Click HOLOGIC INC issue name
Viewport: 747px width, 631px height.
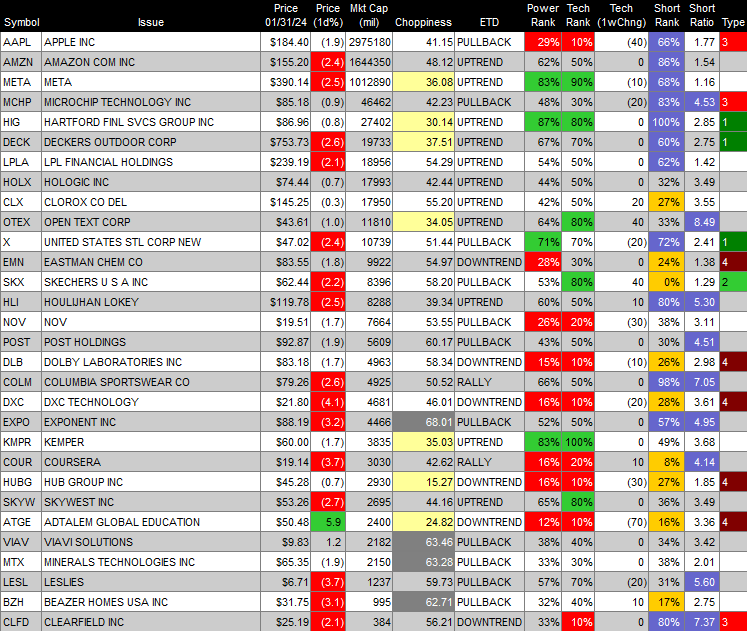point(76,182)
